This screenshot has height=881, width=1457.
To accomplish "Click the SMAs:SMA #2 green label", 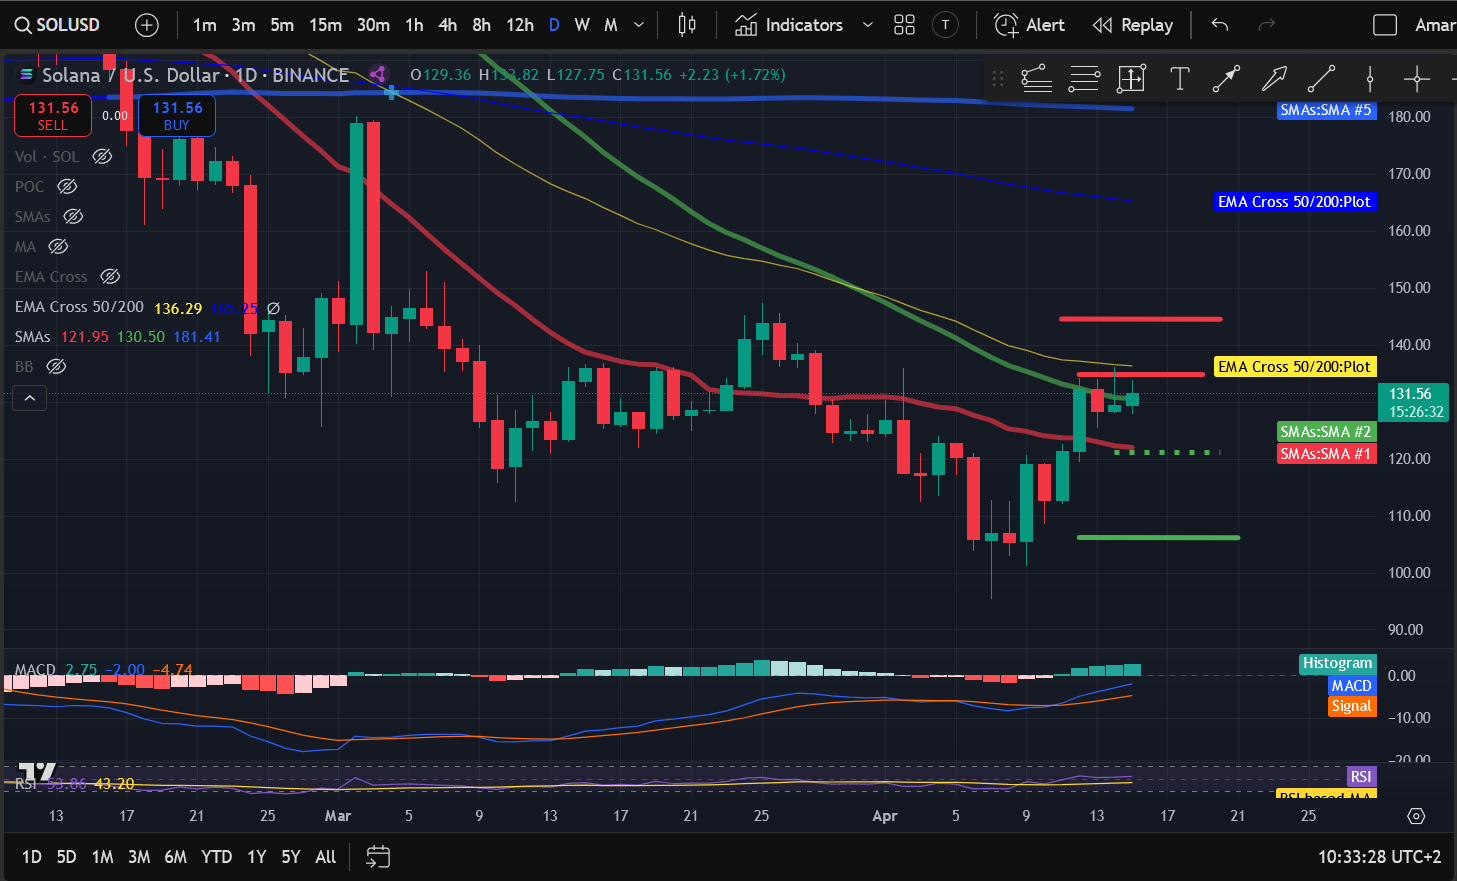I will 1326,432.
